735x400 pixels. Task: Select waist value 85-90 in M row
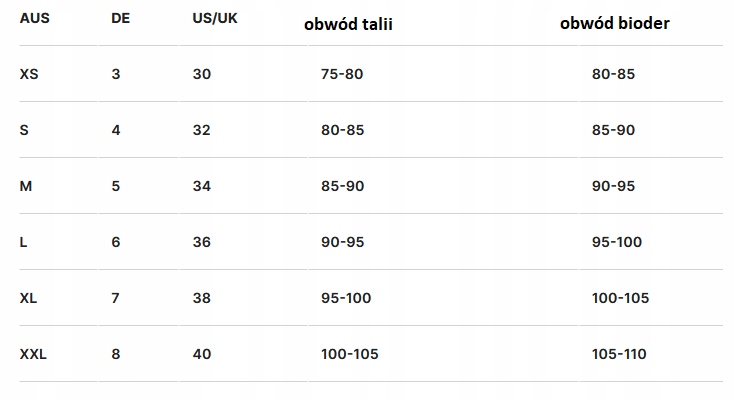tap(342, 186)
